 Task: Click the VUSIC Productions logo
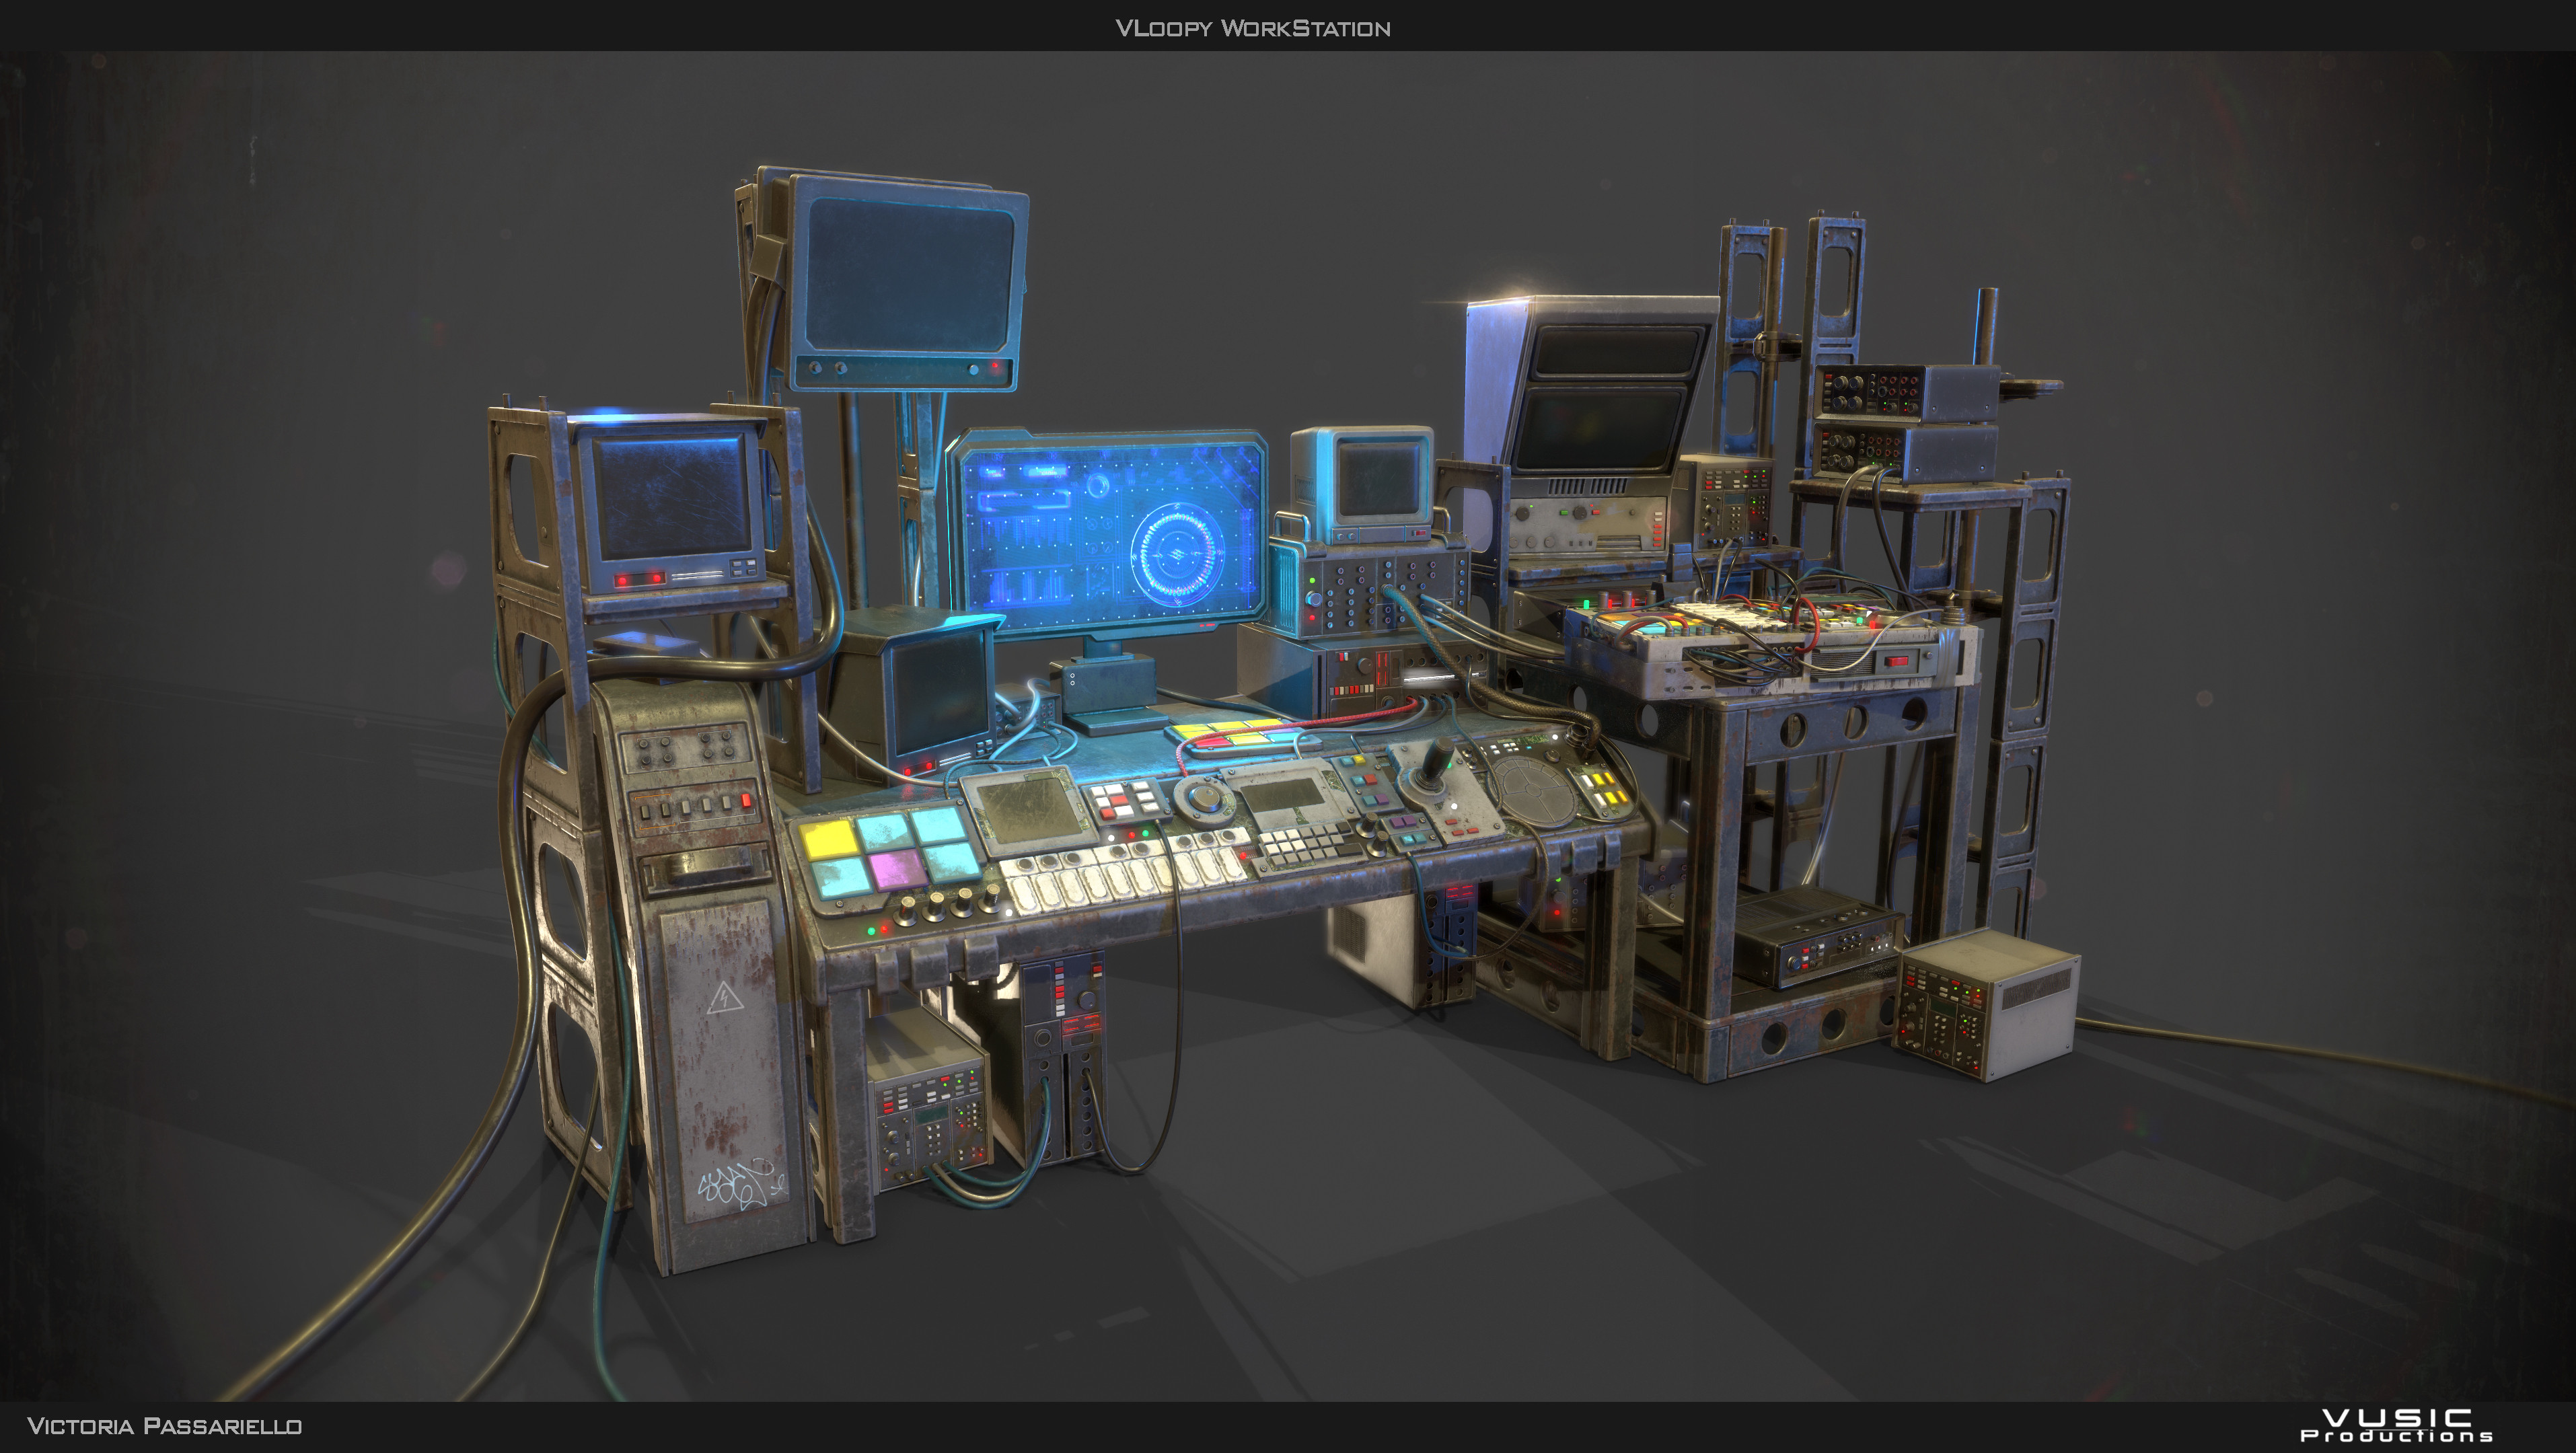(2396, 1425)
